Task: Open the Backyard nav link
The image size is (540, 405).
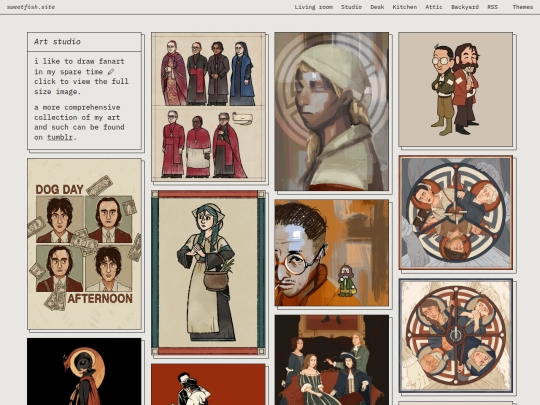Action: click(465, 7)
